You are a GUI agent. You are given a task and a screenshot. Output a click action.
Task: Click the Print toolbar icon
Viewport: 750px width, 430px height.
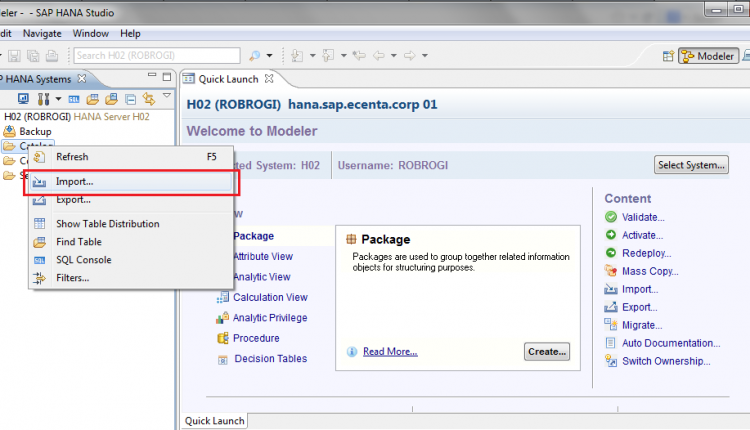tap(52, 56)
